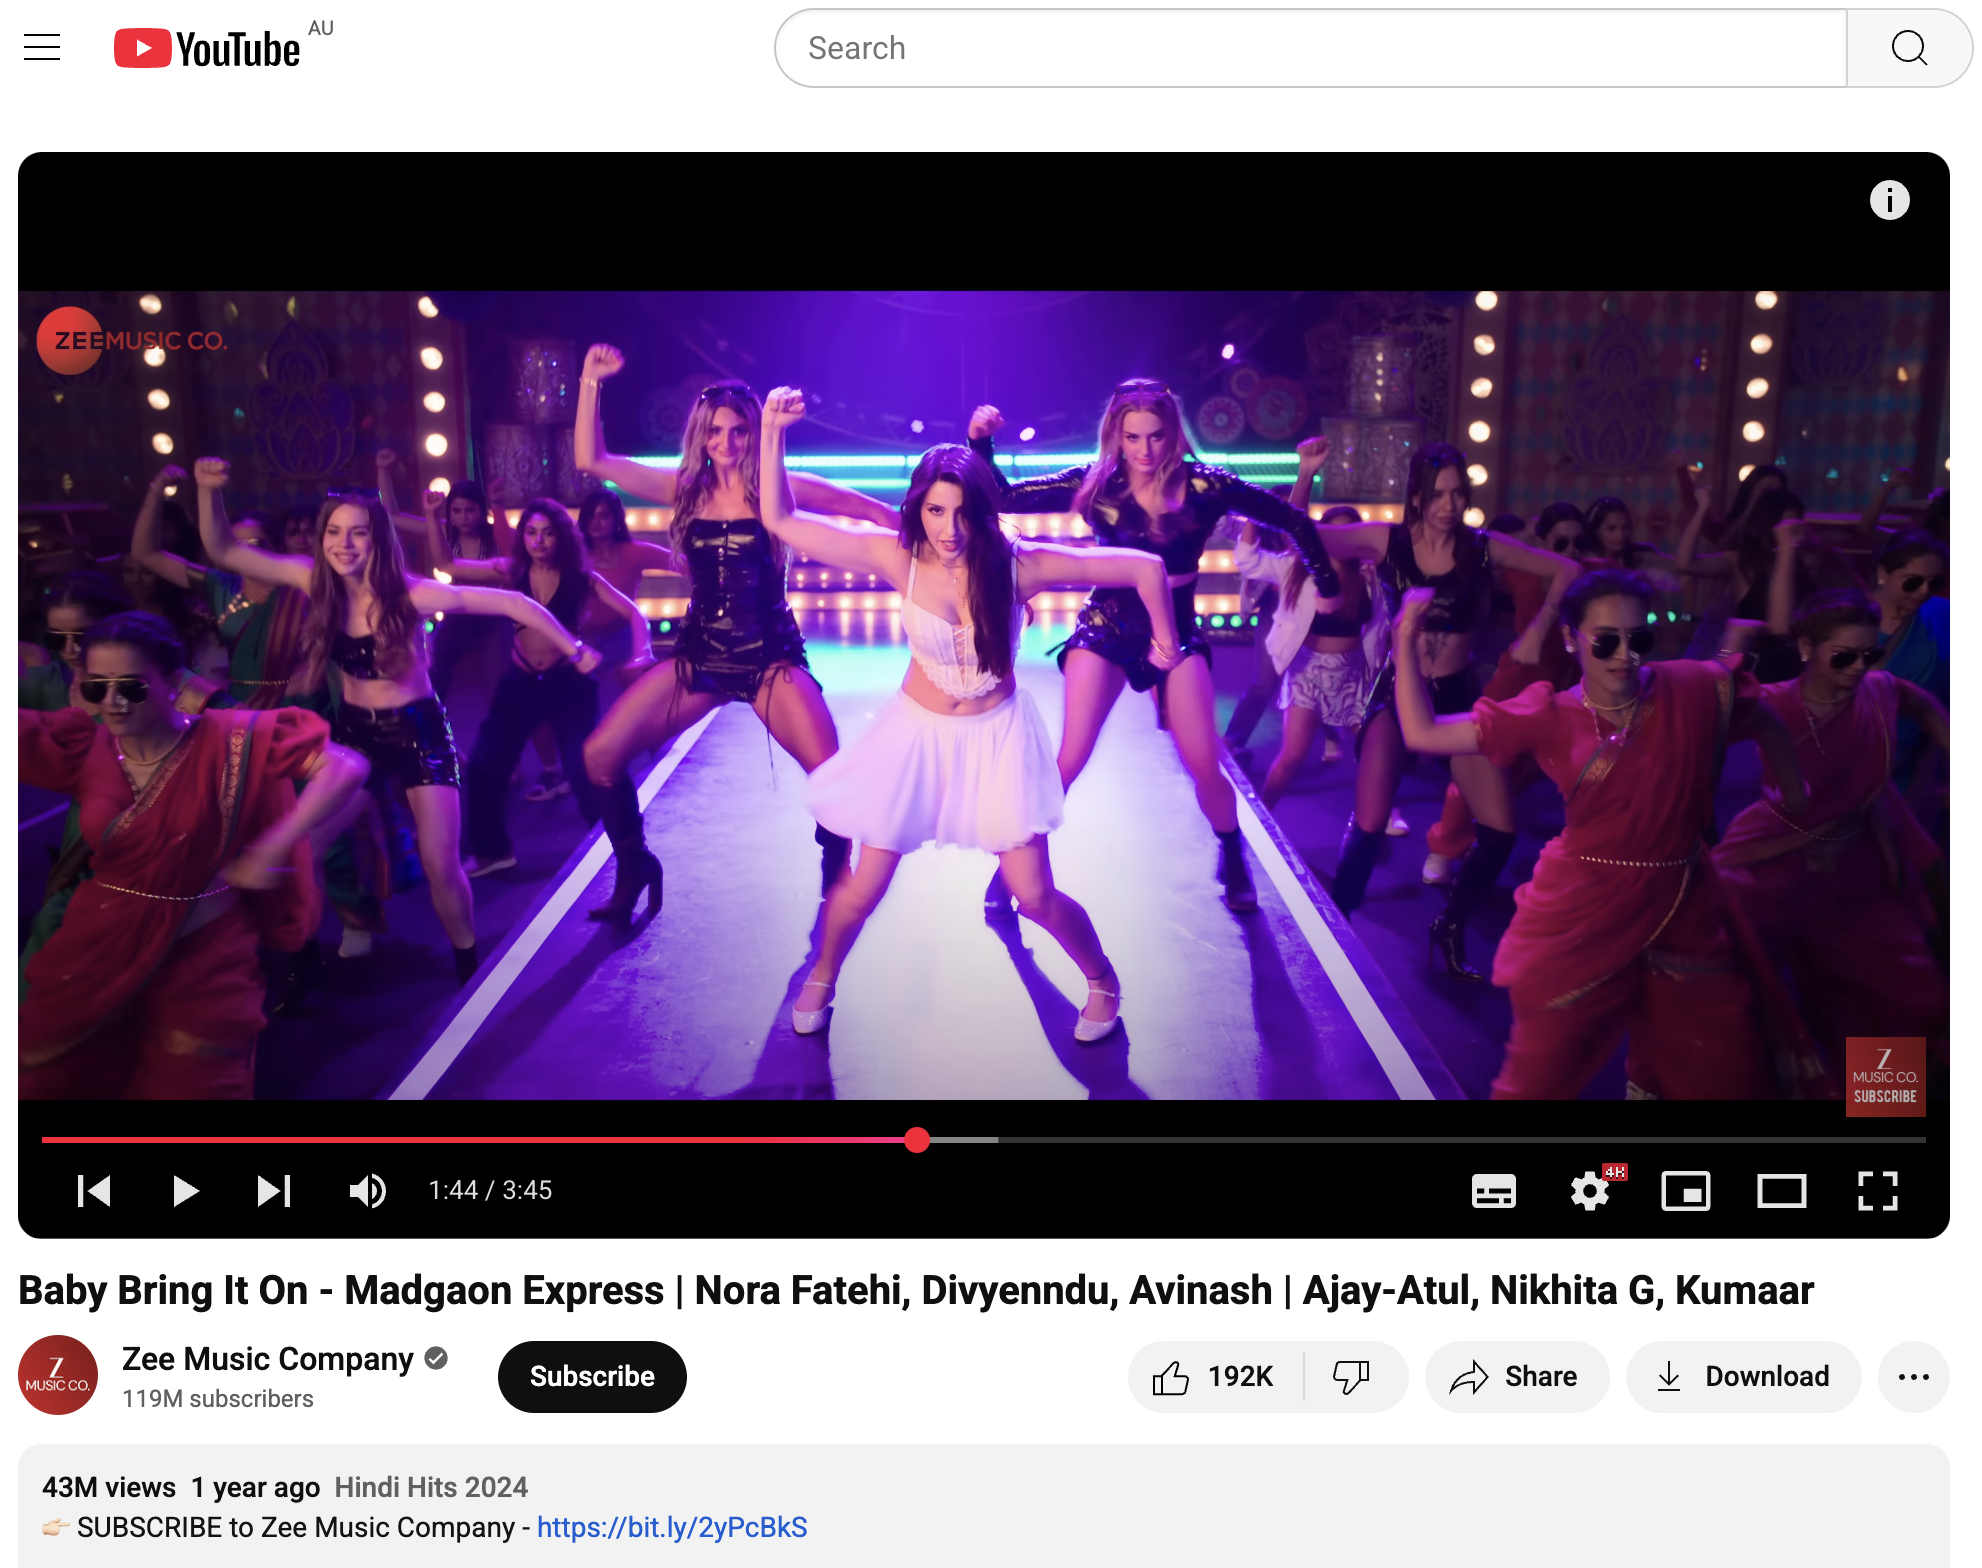Viewport: 1982px width, 1568px height.
Task: Skip to the previous video
Action: (94, 1190)
